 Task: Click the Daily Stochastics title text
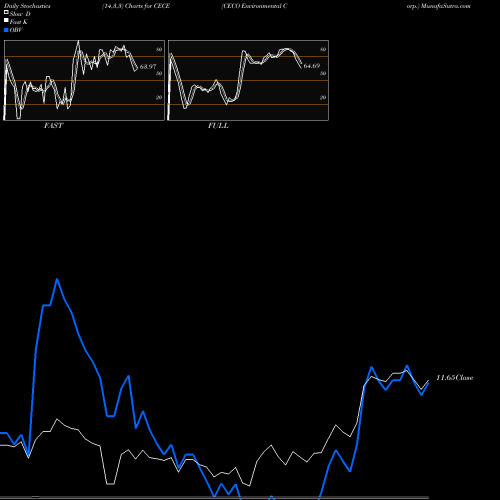click(x=27, y=6)
